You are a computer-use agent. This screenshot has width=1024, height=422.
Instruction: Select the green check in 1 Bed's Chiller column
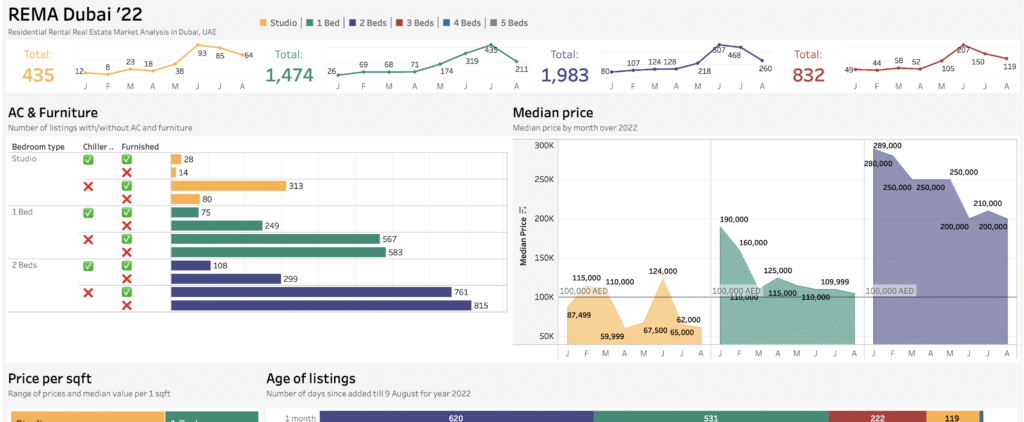(x=88, y=212)
